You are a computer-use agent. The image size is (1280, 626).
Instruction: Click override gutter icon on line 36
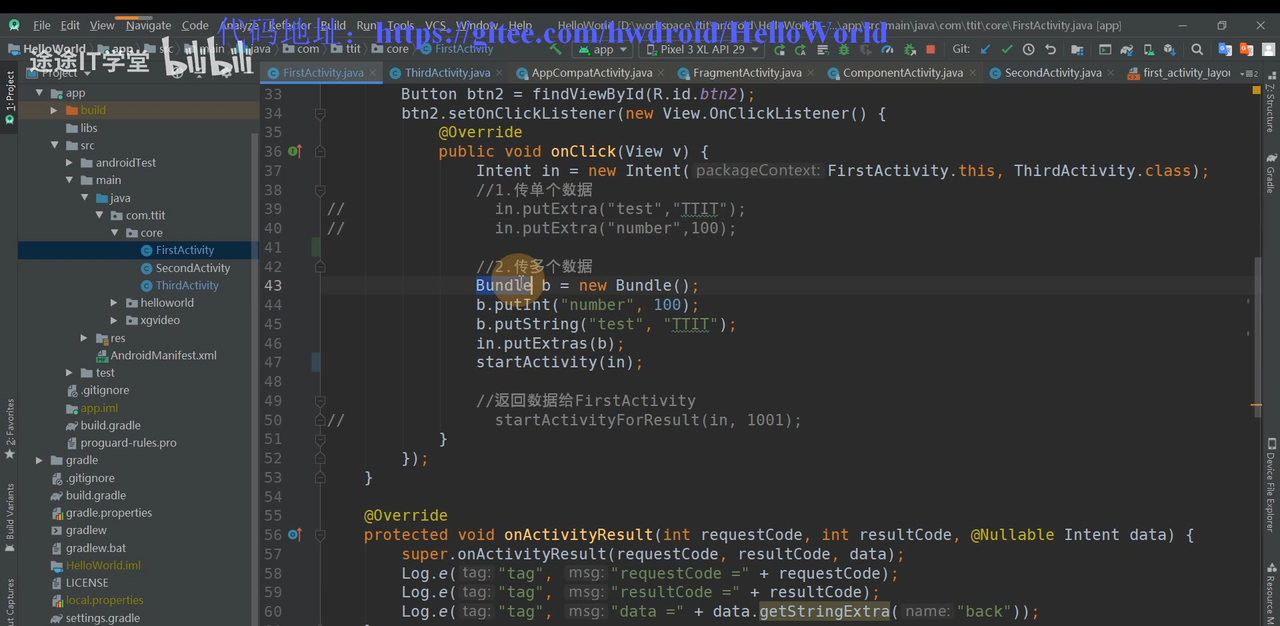pos(295,151)
